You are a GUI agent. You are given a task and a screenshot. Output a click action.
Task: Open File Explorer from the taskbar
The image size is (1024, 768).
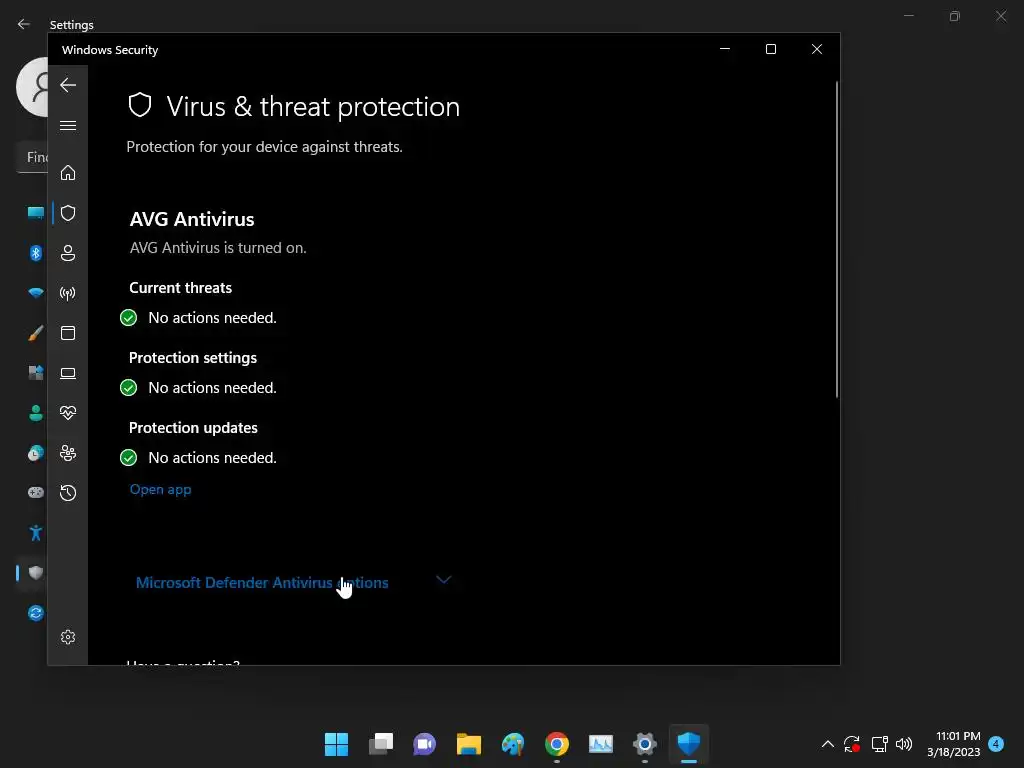tap(469, 744)
